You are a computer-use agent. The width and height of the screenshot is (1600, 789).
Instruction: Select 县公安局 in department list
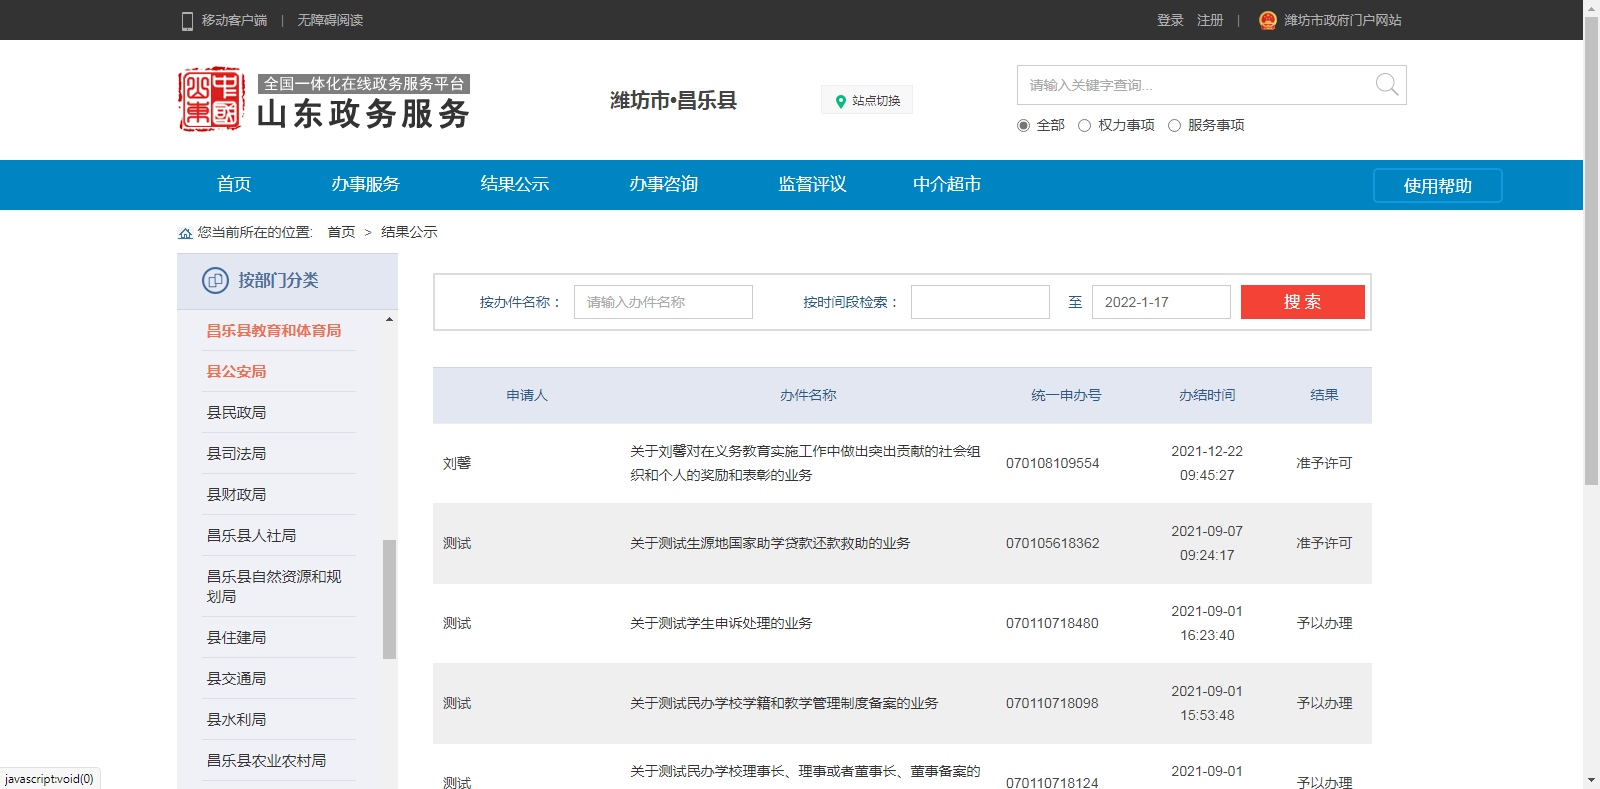[x=236, y=372]
